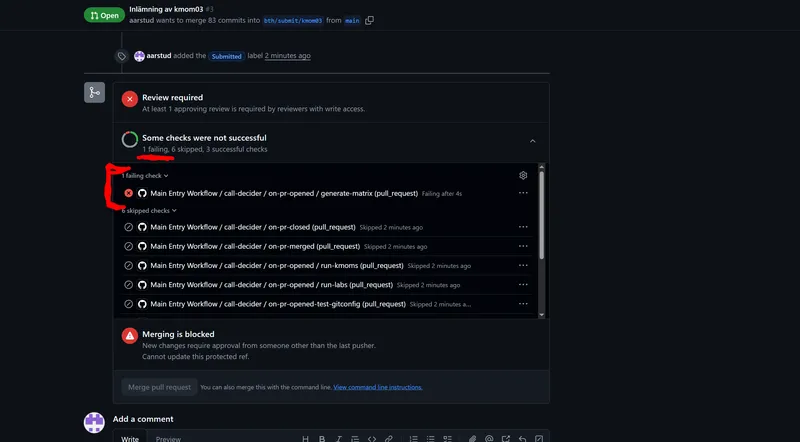Screen dimensions: 800x442
Task: Collapse the checks summary section chevron
Action: (x=532, y=142)
